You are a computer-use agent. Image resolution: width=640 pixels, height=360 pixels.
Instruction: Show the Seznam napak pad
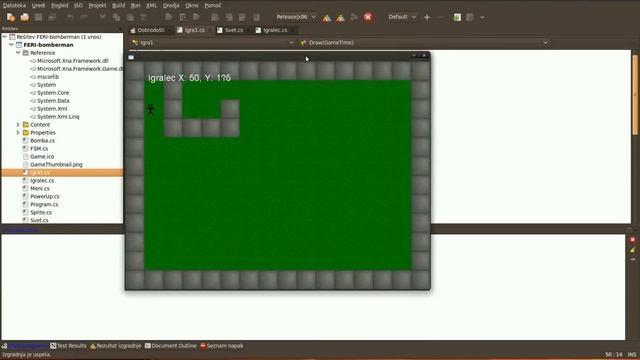coord(222,346)
